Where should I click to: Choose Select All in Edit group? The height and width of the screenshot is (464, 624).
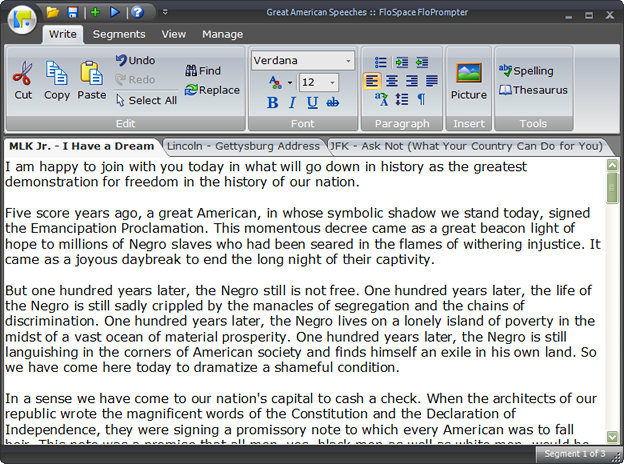146,100
